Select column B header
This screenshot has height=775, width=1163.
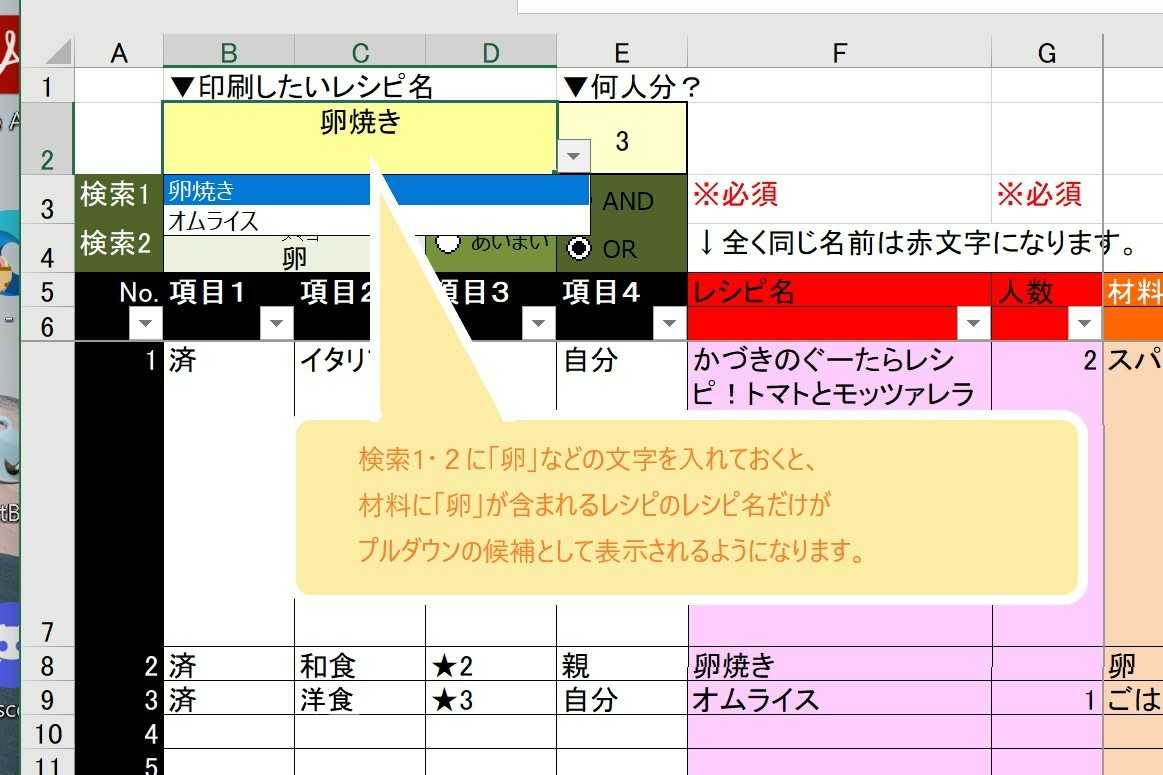(x=228, y=53)
